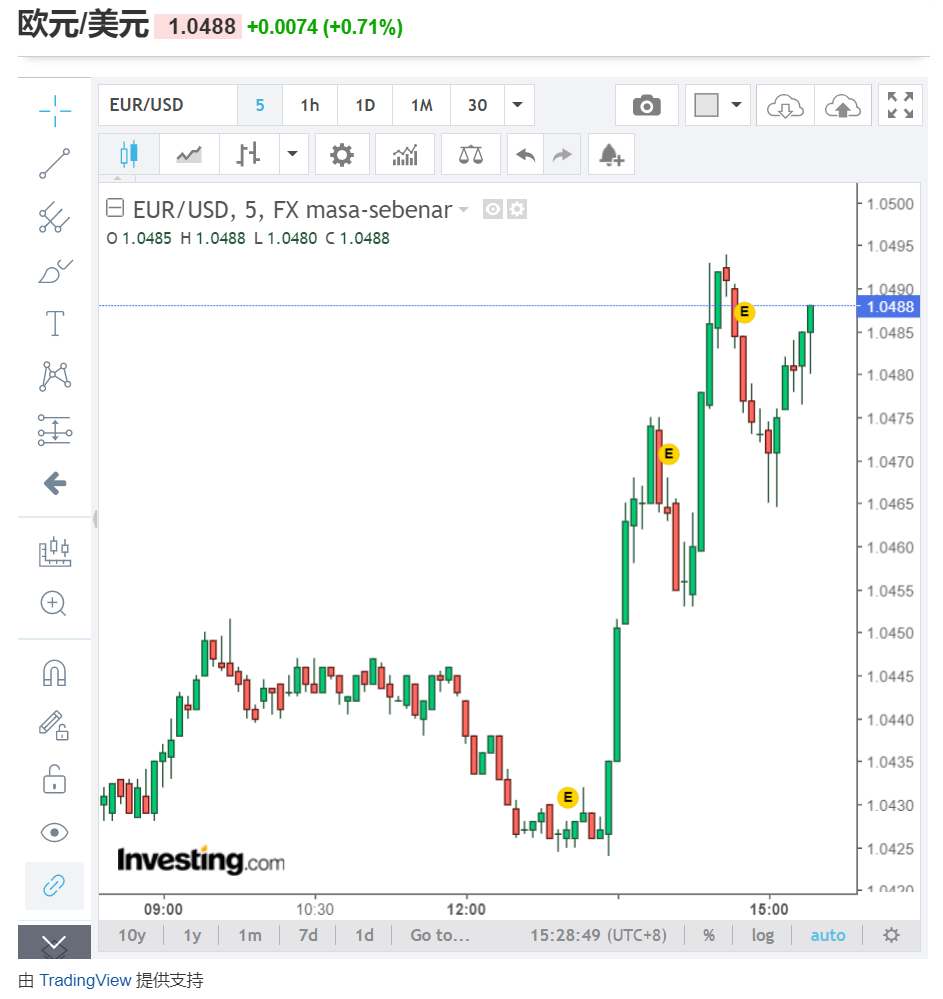Image resolution: width=943 pixels, height=999 pixels.
Task: Select the pitchfork drawing tool
Action: pyautogui.click(x=55, y=217)
